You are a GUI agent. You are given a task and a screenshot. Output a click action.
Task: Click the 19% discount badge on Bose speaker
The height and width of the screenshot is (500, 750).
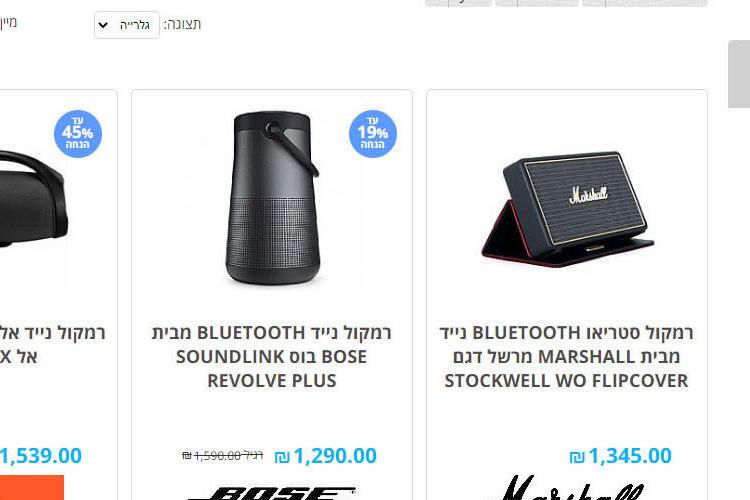[x=373, y=133]
